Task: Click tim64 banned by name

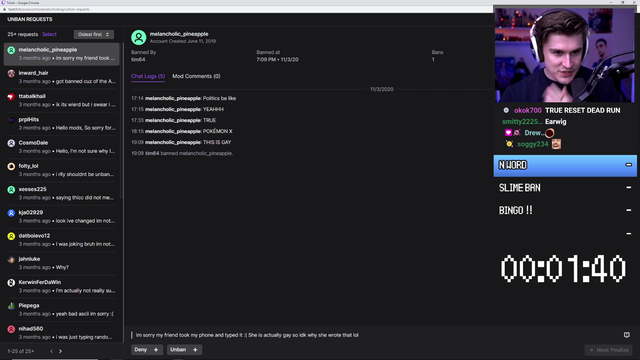Action: (x=138, y=60)
